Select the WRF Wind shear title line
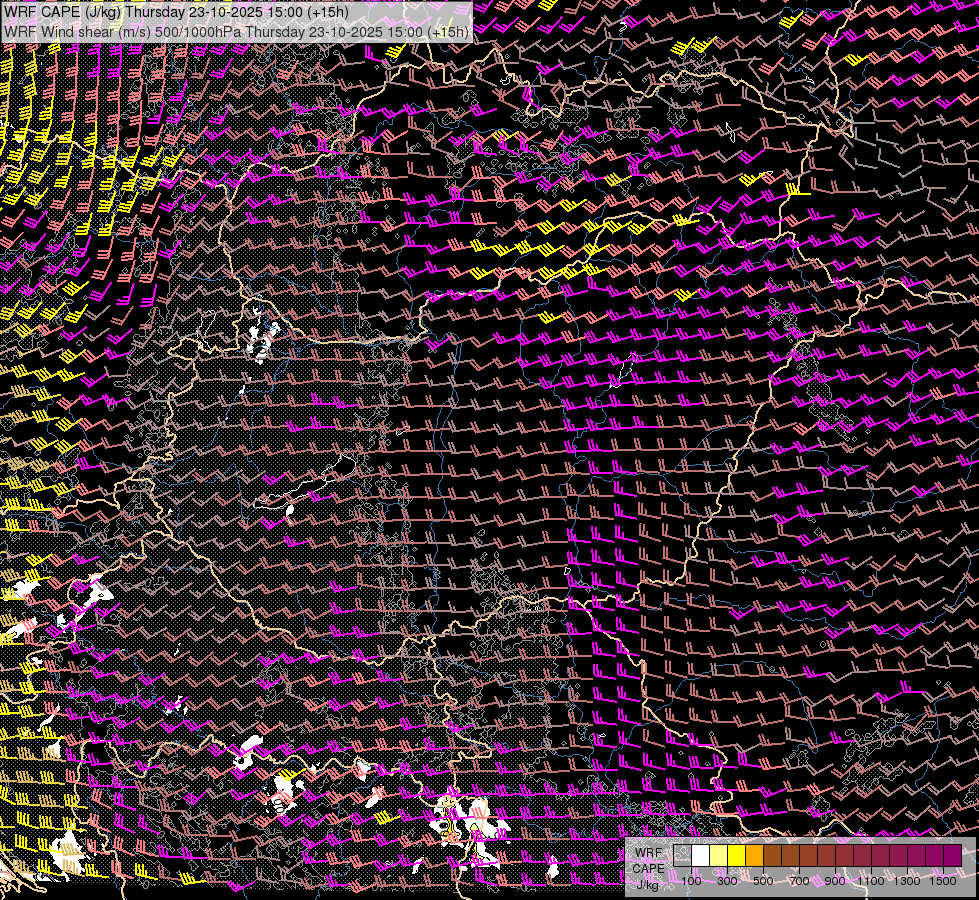979x900 pixels. 236,31
